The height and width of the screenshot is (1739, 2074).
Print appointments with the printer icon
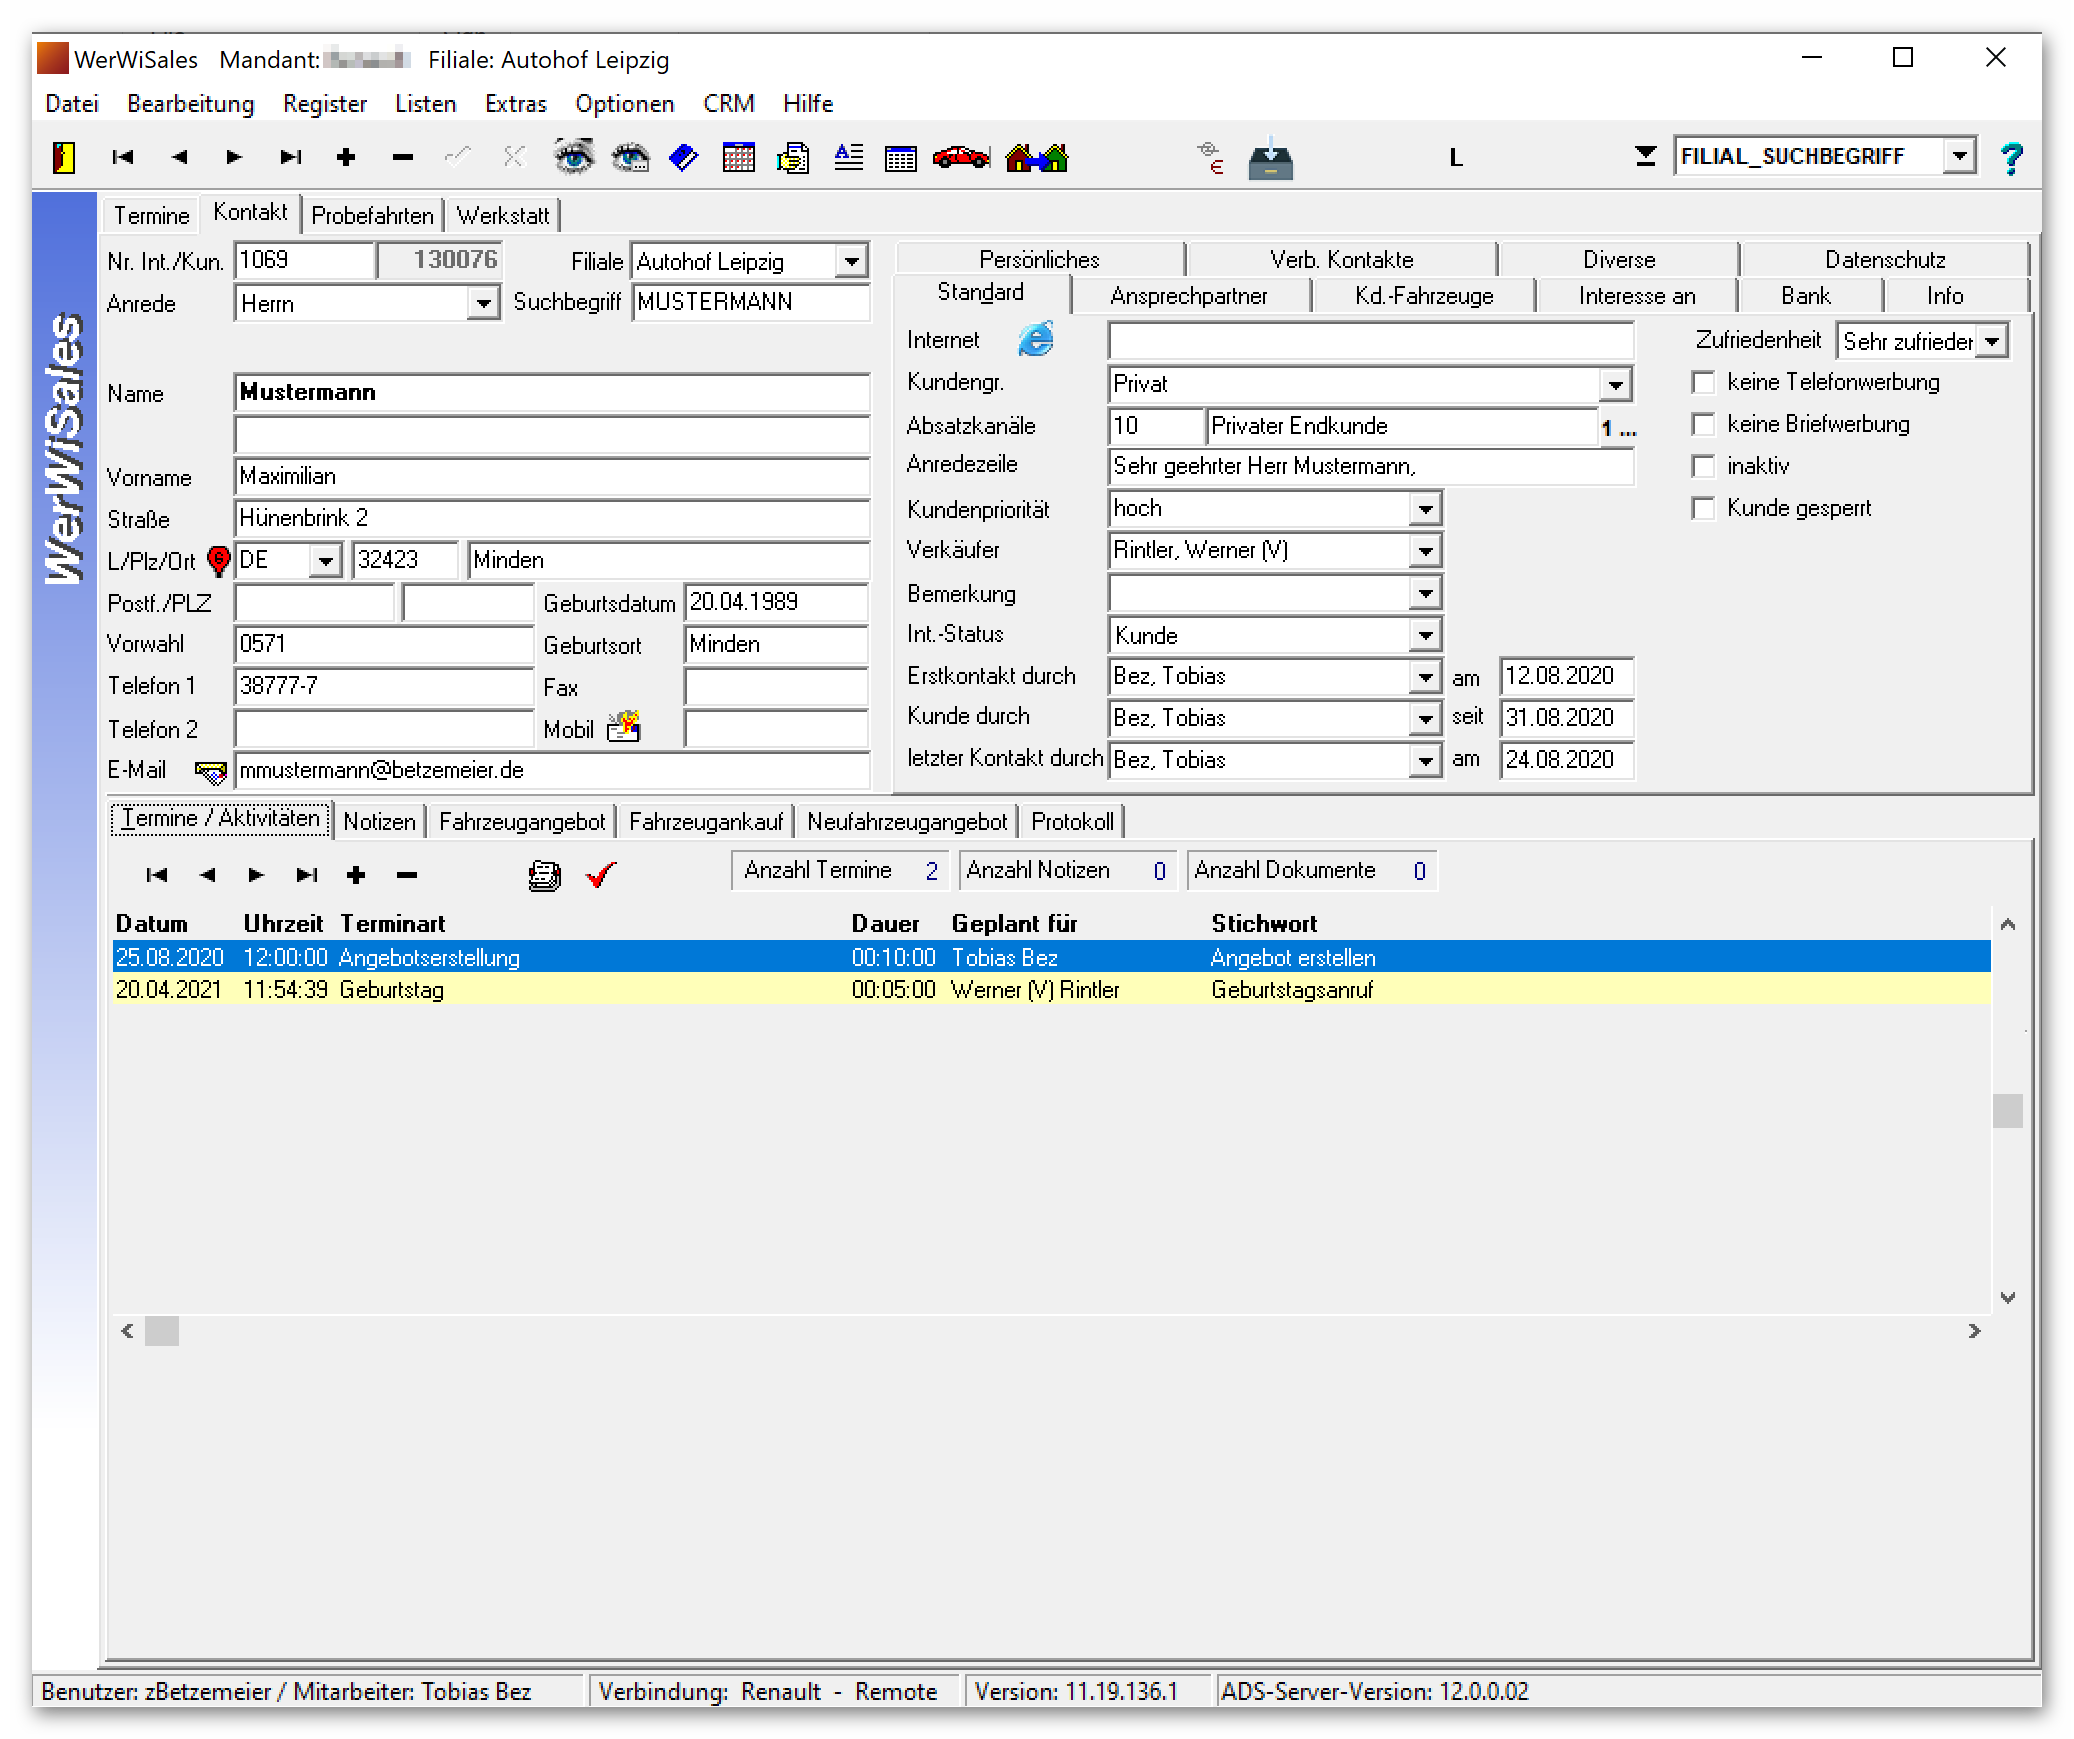544,876
